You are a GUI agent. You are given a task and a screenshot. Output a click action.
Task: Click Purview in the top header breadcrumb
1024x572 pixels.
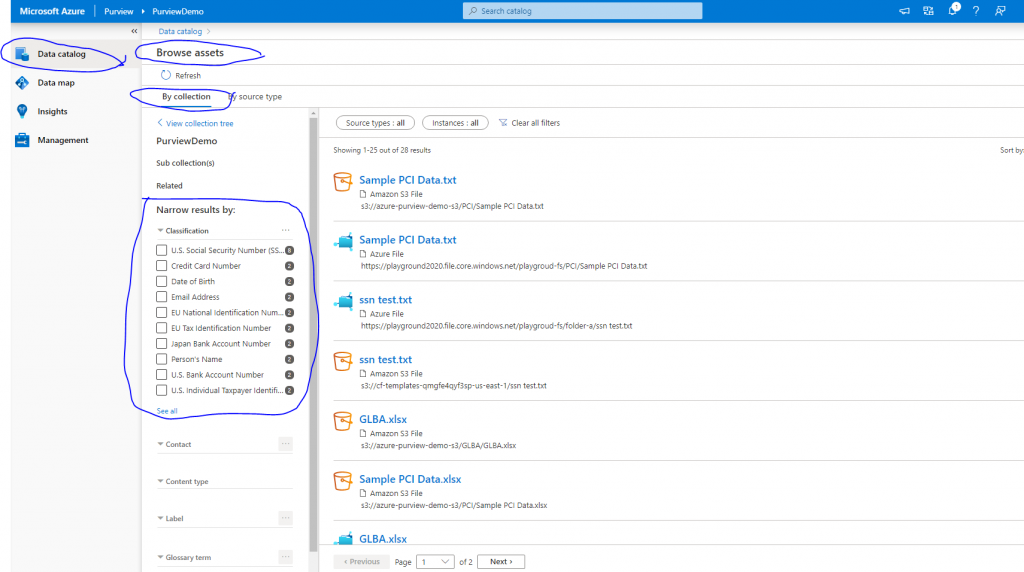tap(118, 11)
